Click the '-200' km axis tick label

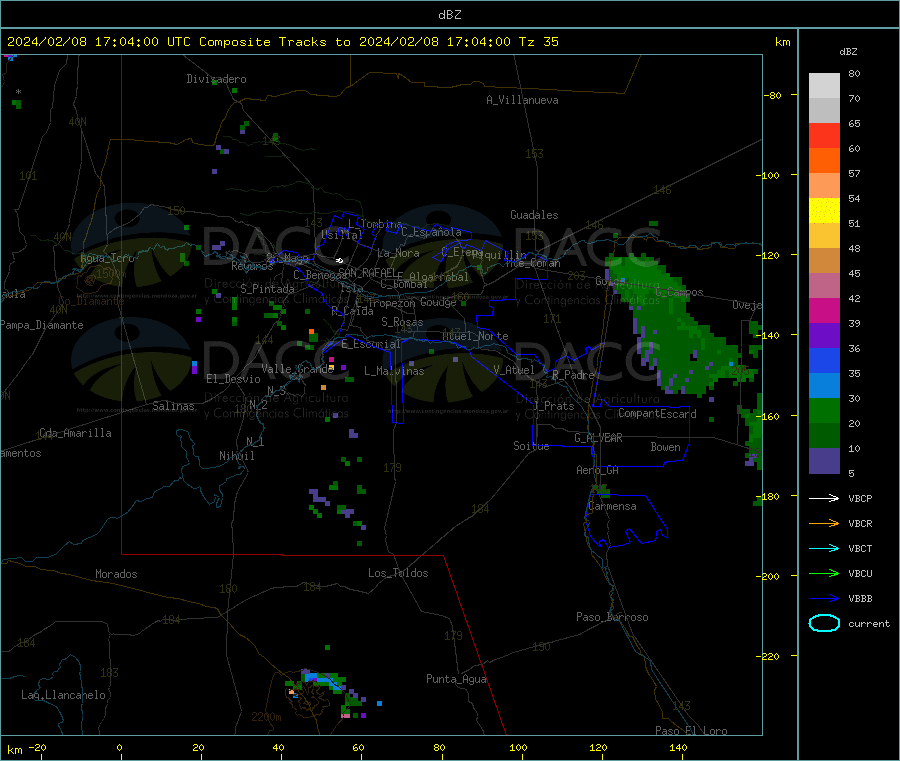click(x=767, y=576)
